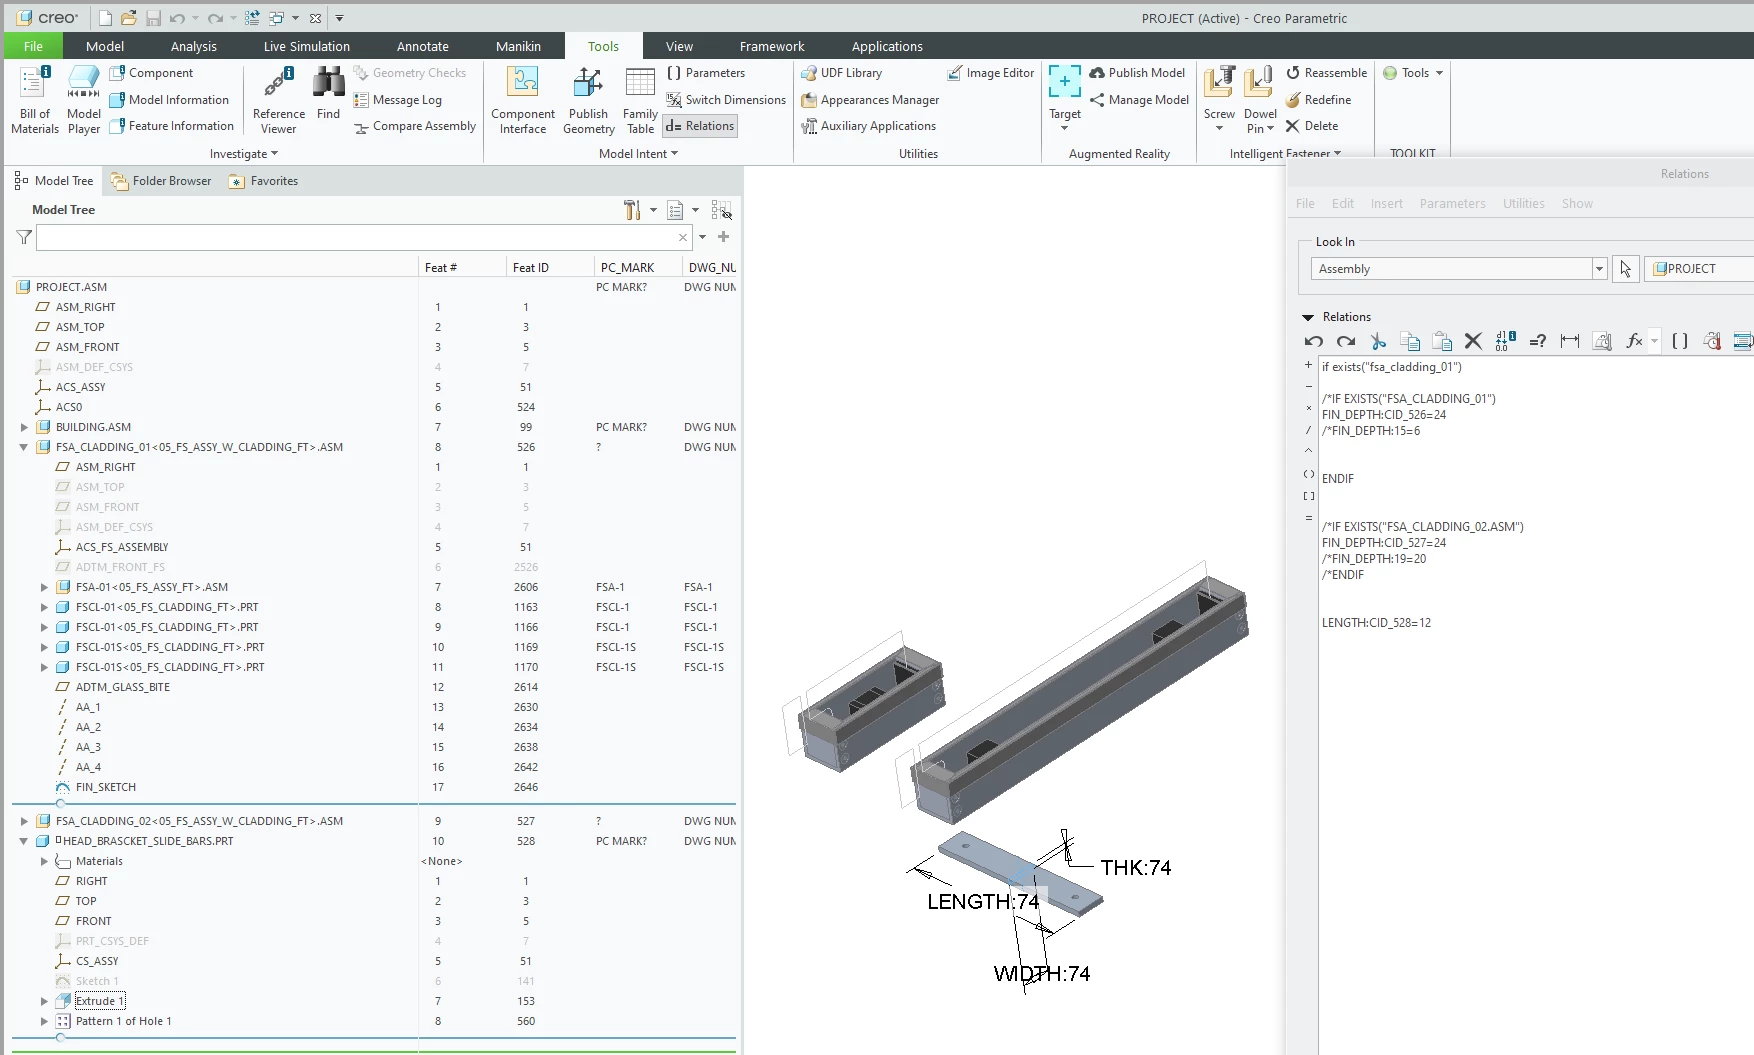Open the Component Interface tool
Screen dimensions: 1754x1055
(x=523, y=100)
